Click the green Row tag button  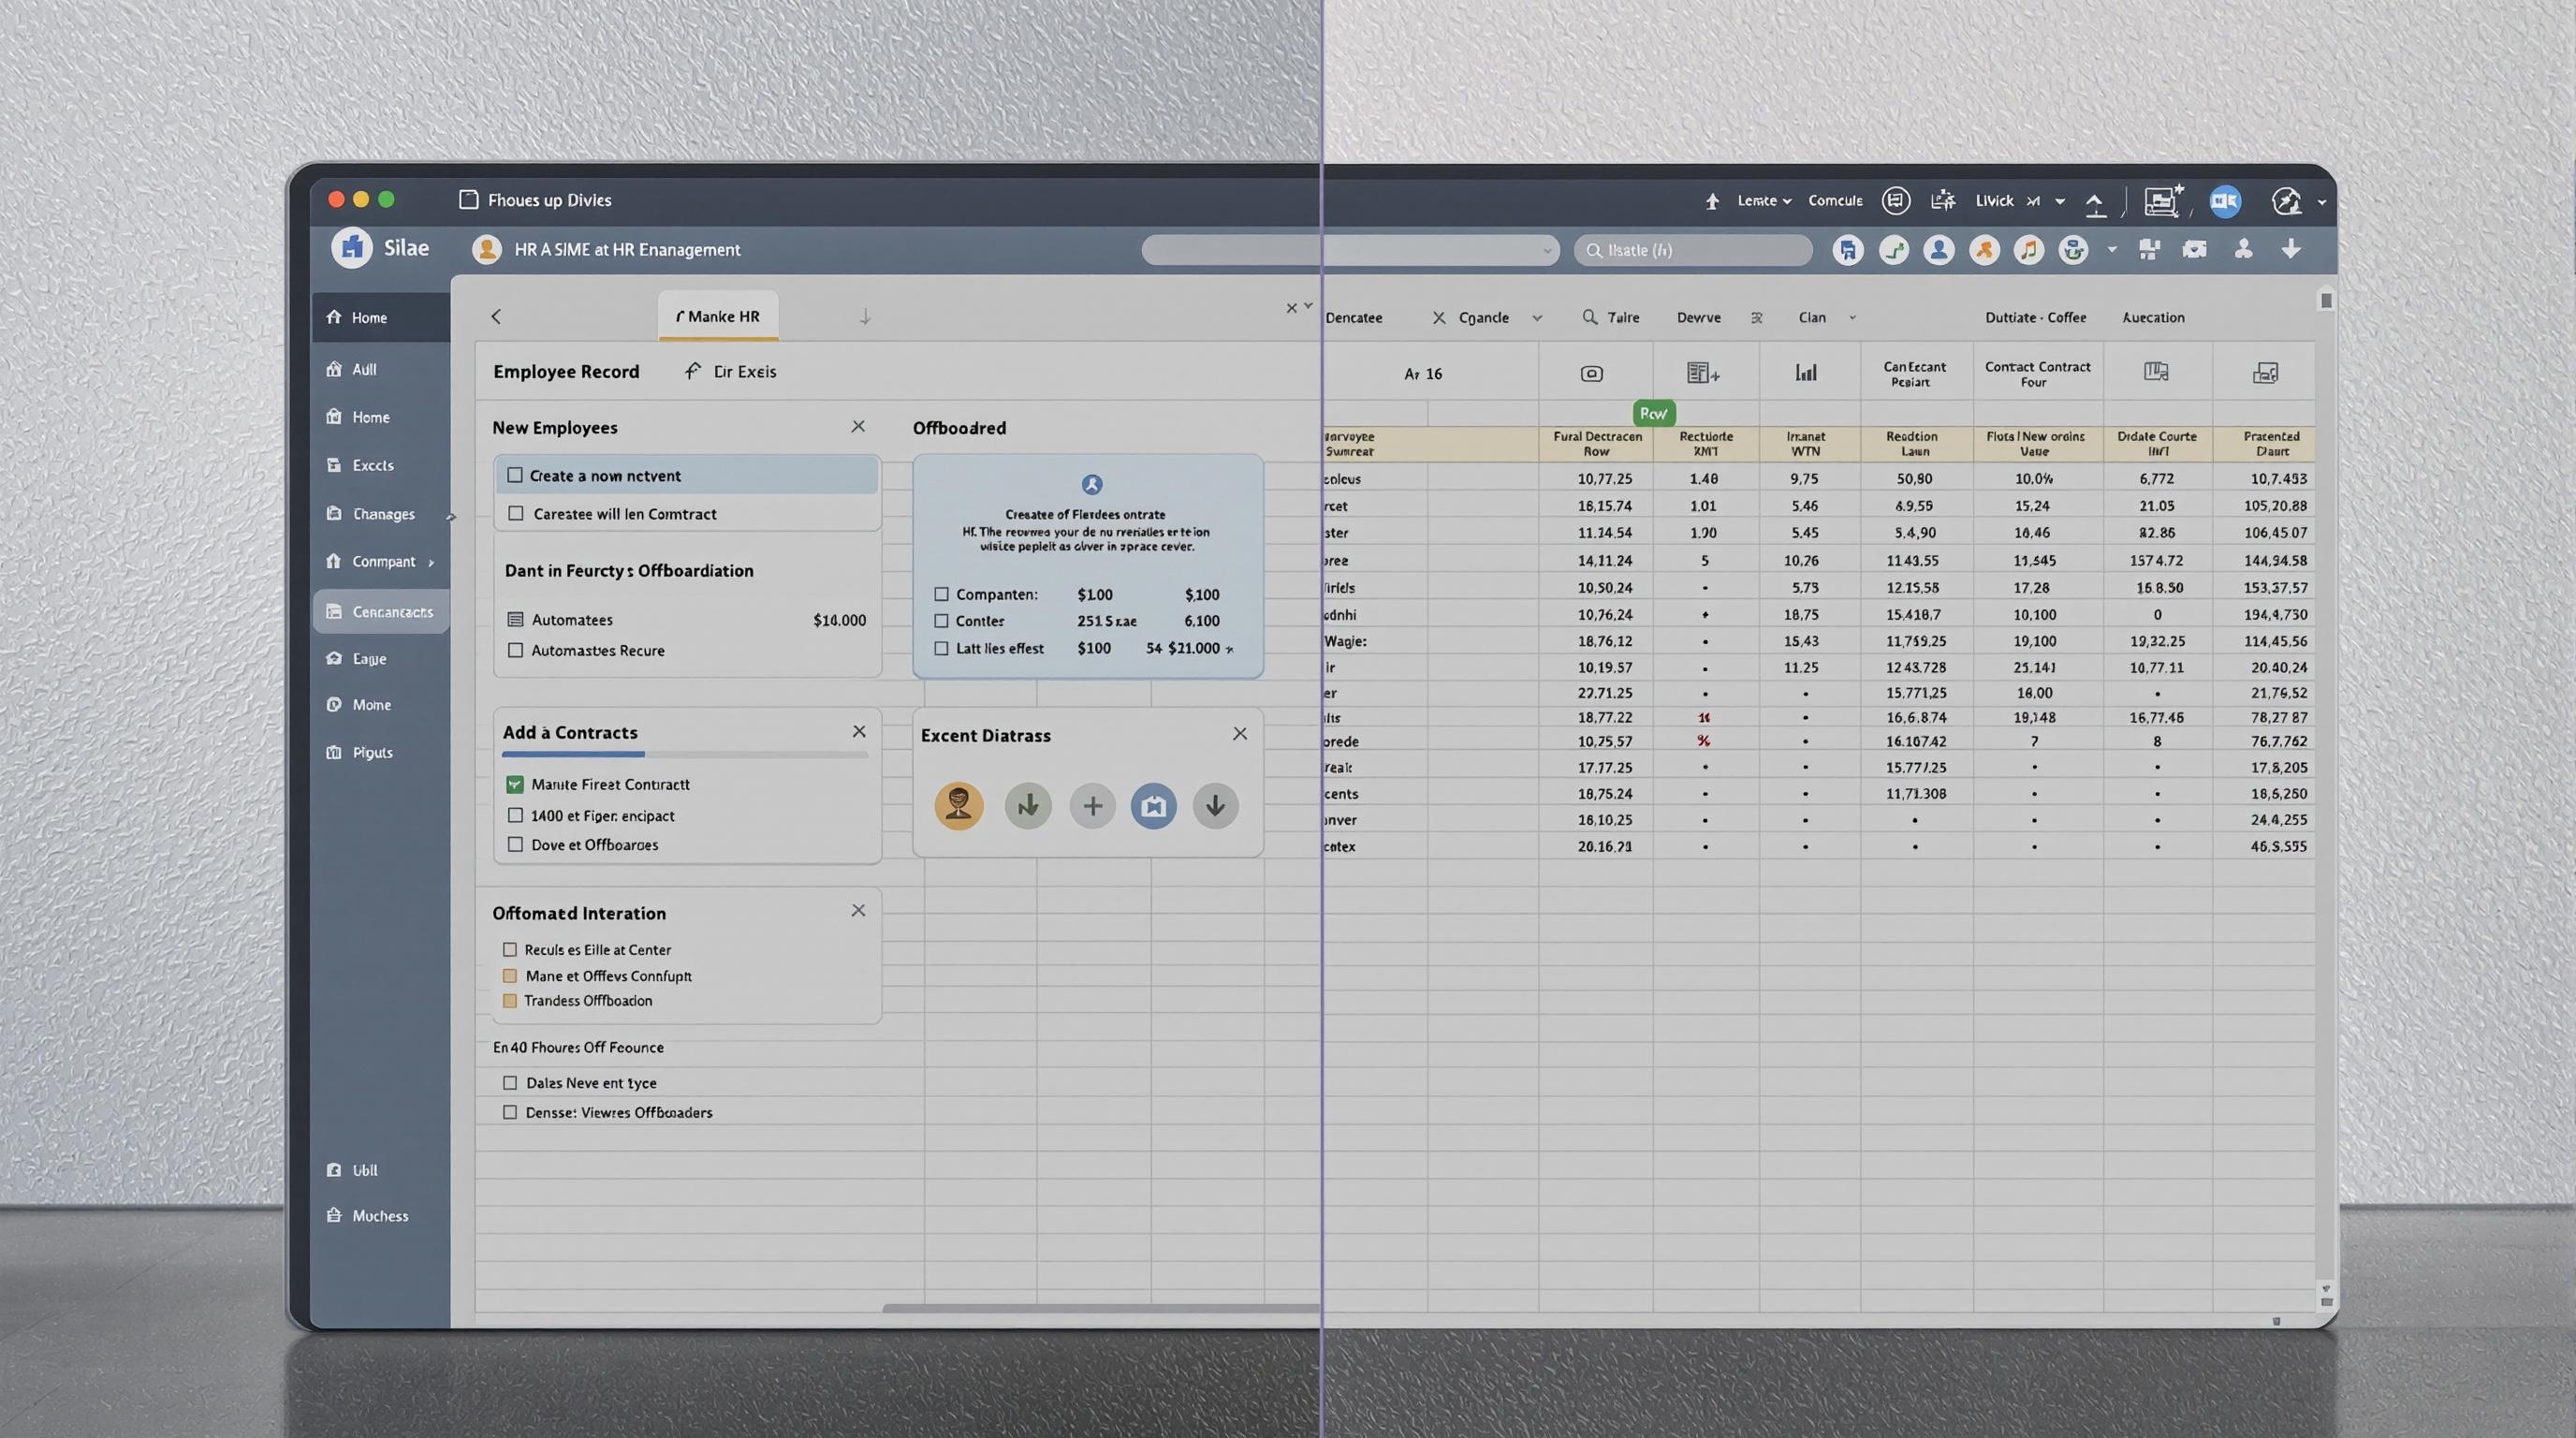(1654, 413)
